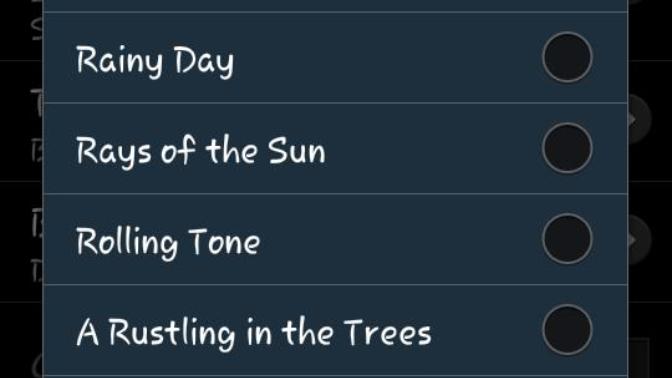Viewport: 672px width, 378px height.
Task: Tap the Rays of the Sun label
Action: tap(201, 151)
